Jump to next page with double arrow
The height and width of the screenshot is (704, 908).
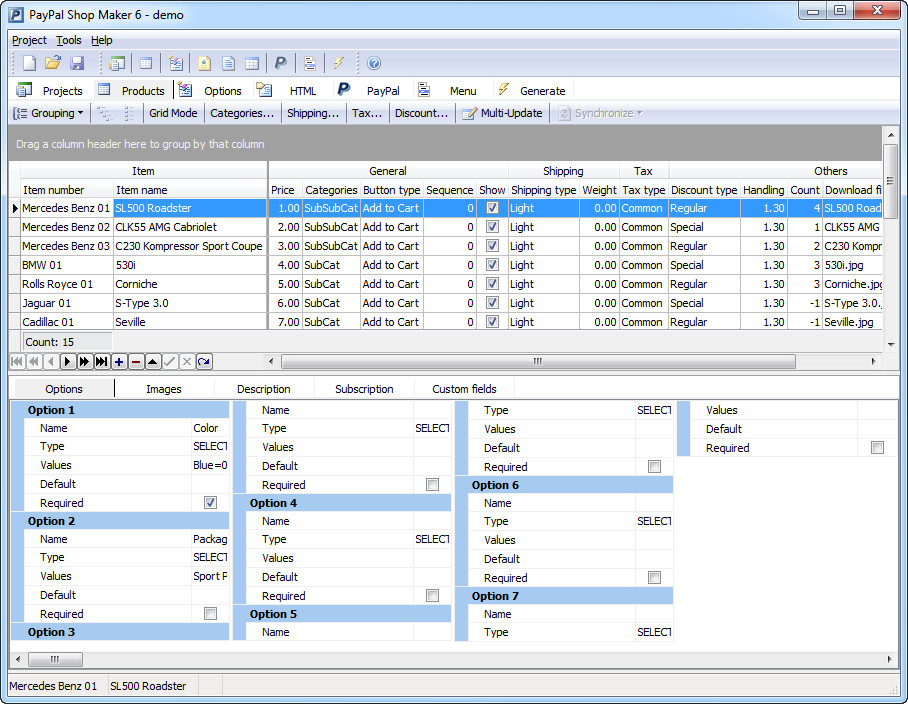[85, 362]
